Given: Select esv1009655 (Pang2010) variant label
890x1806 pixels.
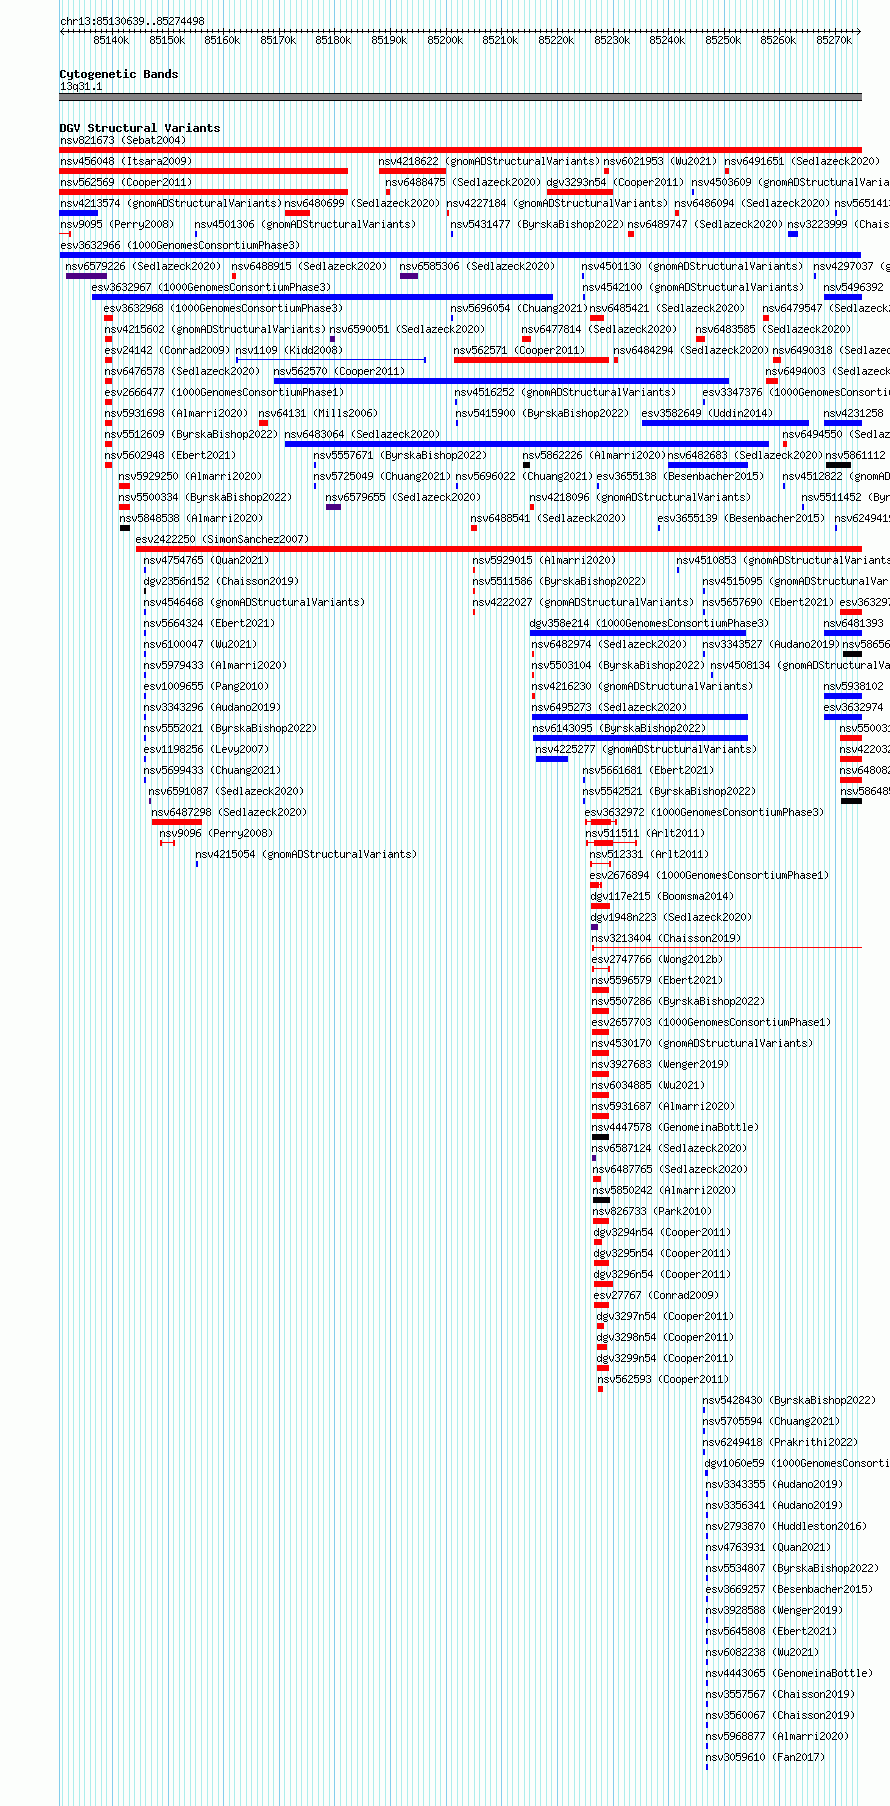Looking at the screenshot, I should point(206,686).
